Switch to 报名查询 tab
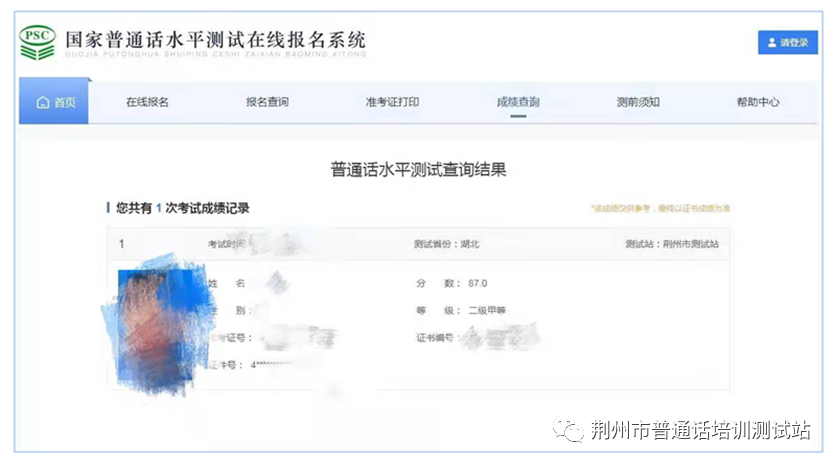Screen dimensions: 837x466 pos(267,102)
